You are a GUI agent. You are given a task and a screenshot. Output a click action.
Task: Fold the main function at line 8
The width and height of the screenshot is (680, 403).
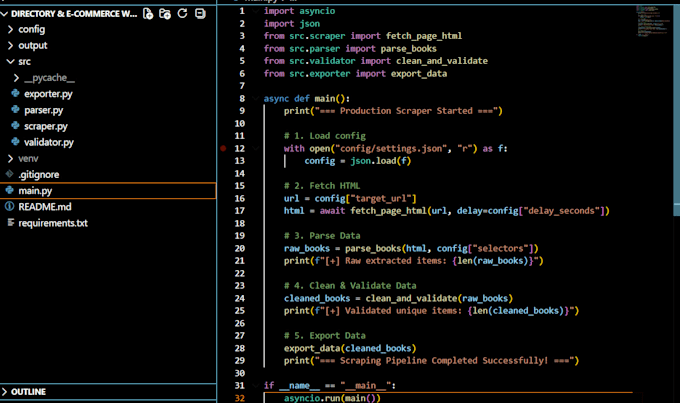coord(255,98)
